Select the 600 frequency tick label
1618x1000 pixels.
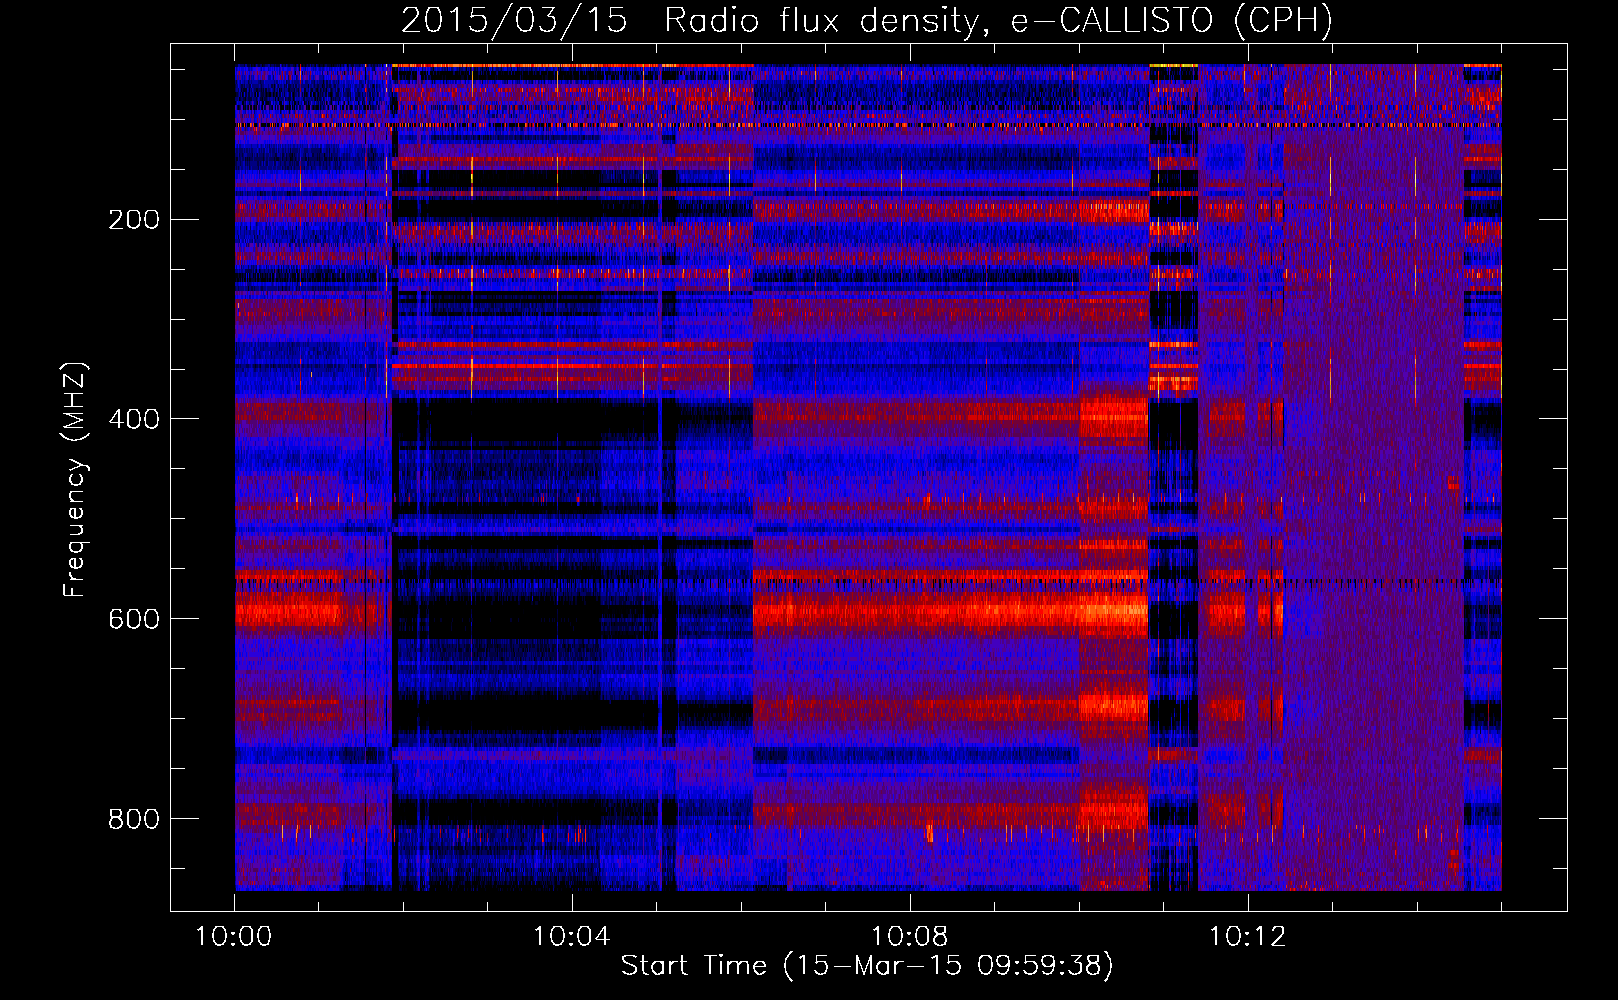134,620
